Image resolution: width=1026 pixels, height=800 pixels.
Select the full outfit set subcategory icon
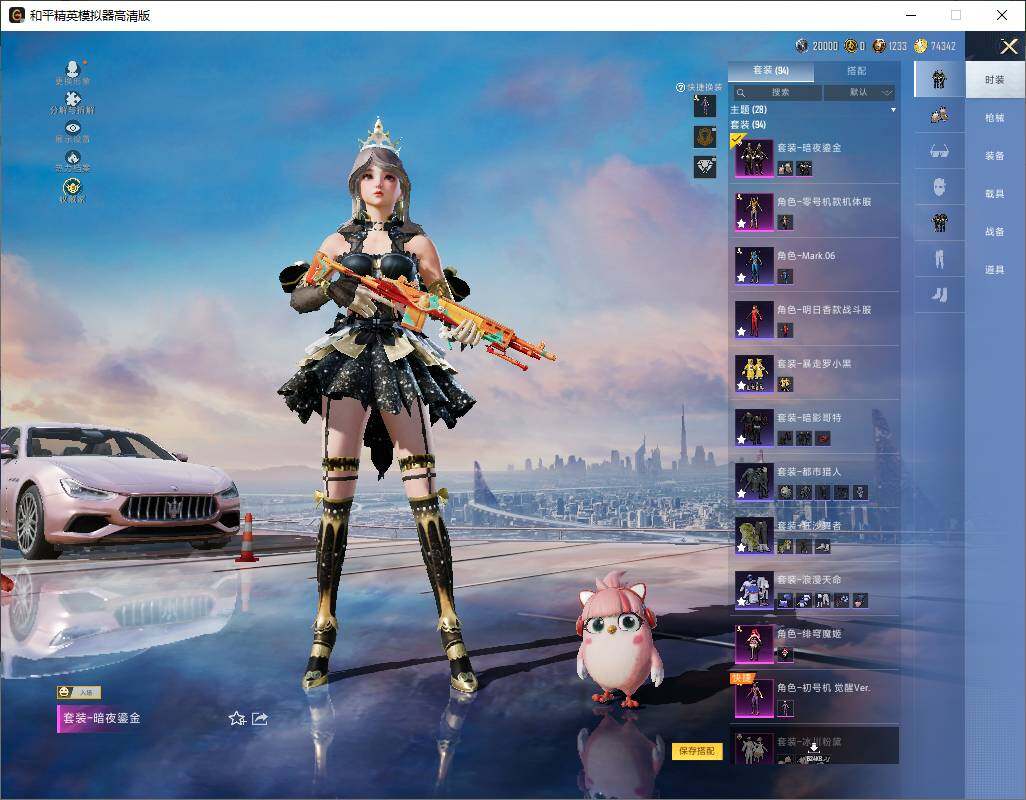pos(939,79)
